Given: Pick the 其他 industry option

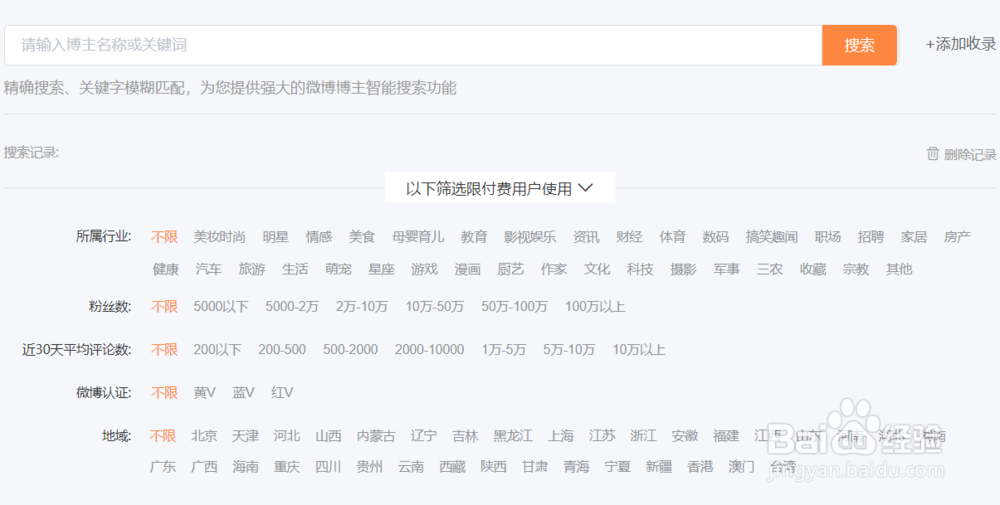Looking at the screenshot, I should (x=899, y=269).
